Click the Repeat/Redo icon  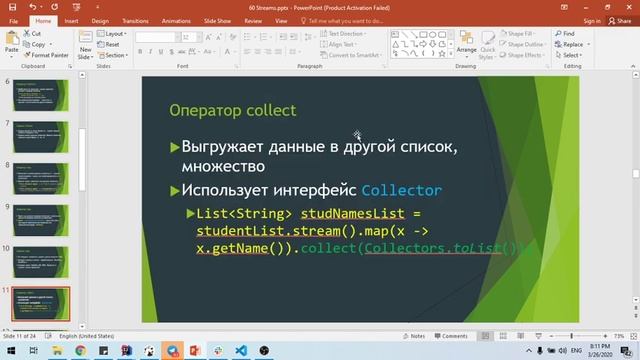point(54,7)
